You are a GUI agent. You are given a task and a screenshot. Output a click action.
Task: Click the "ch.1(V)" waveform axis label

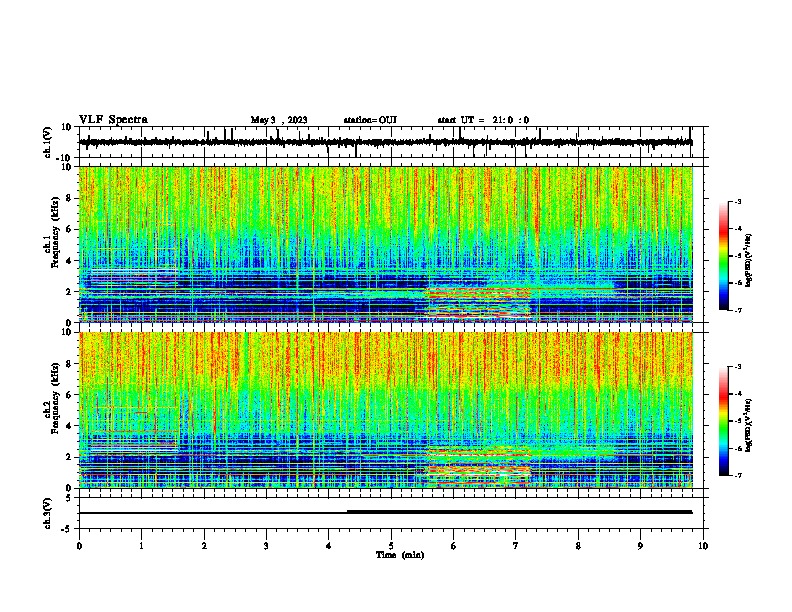48,142
